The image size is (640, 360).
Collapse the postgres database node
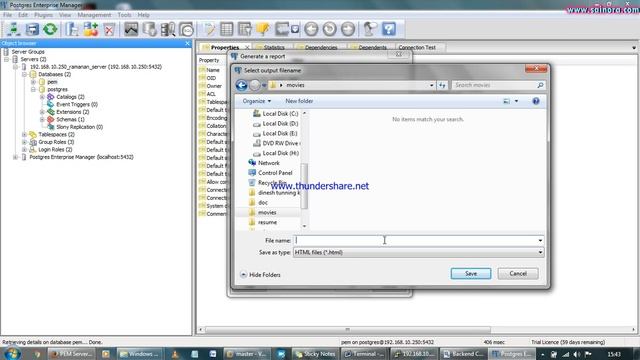coord(33,89)
